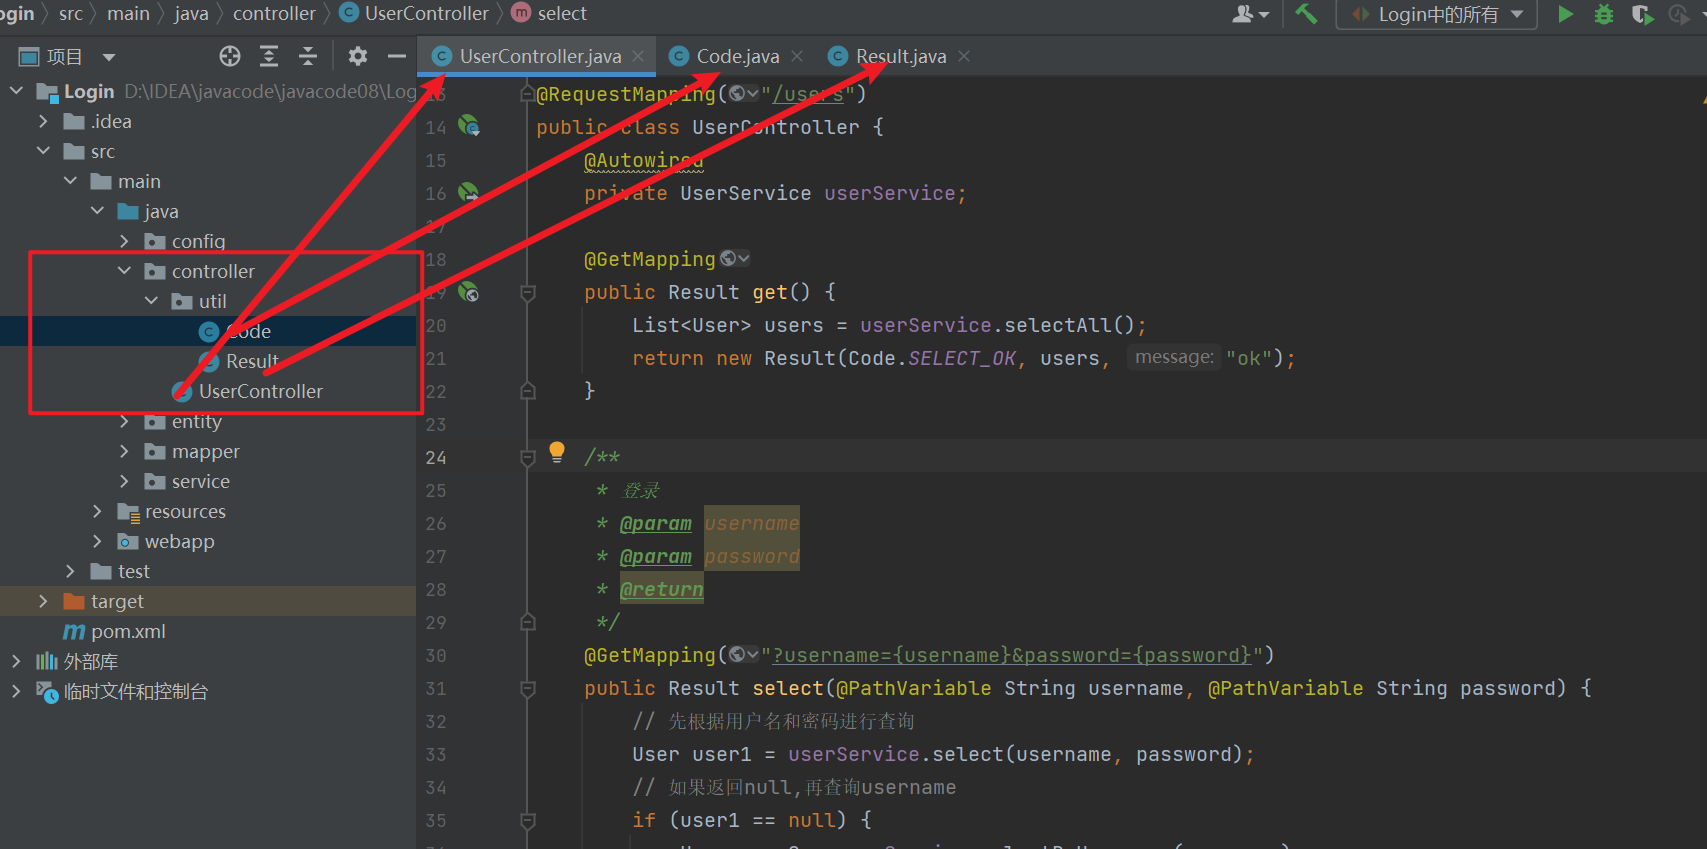Expand the webapp folder
The height and width of the screenshot is (849, 1707).
pos(97,541)
